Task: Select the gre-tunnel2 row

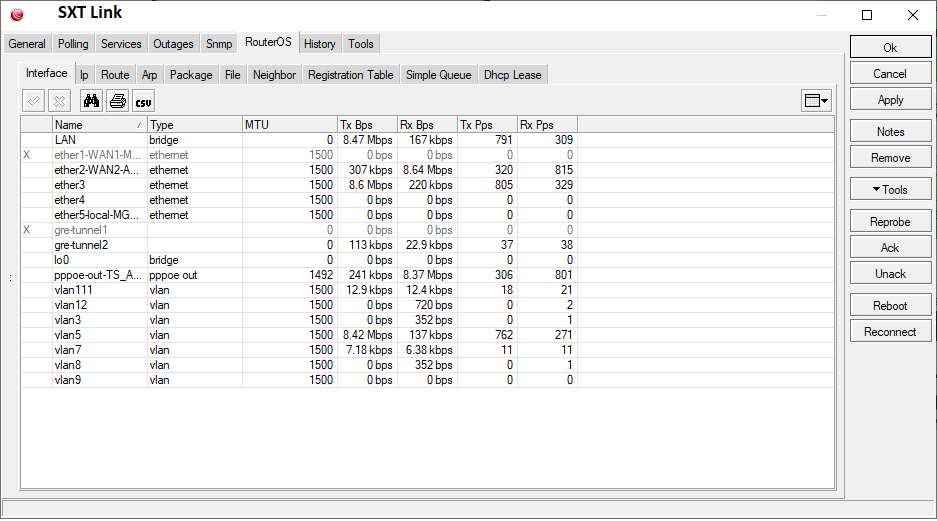Action: click(x=299, y=245)
